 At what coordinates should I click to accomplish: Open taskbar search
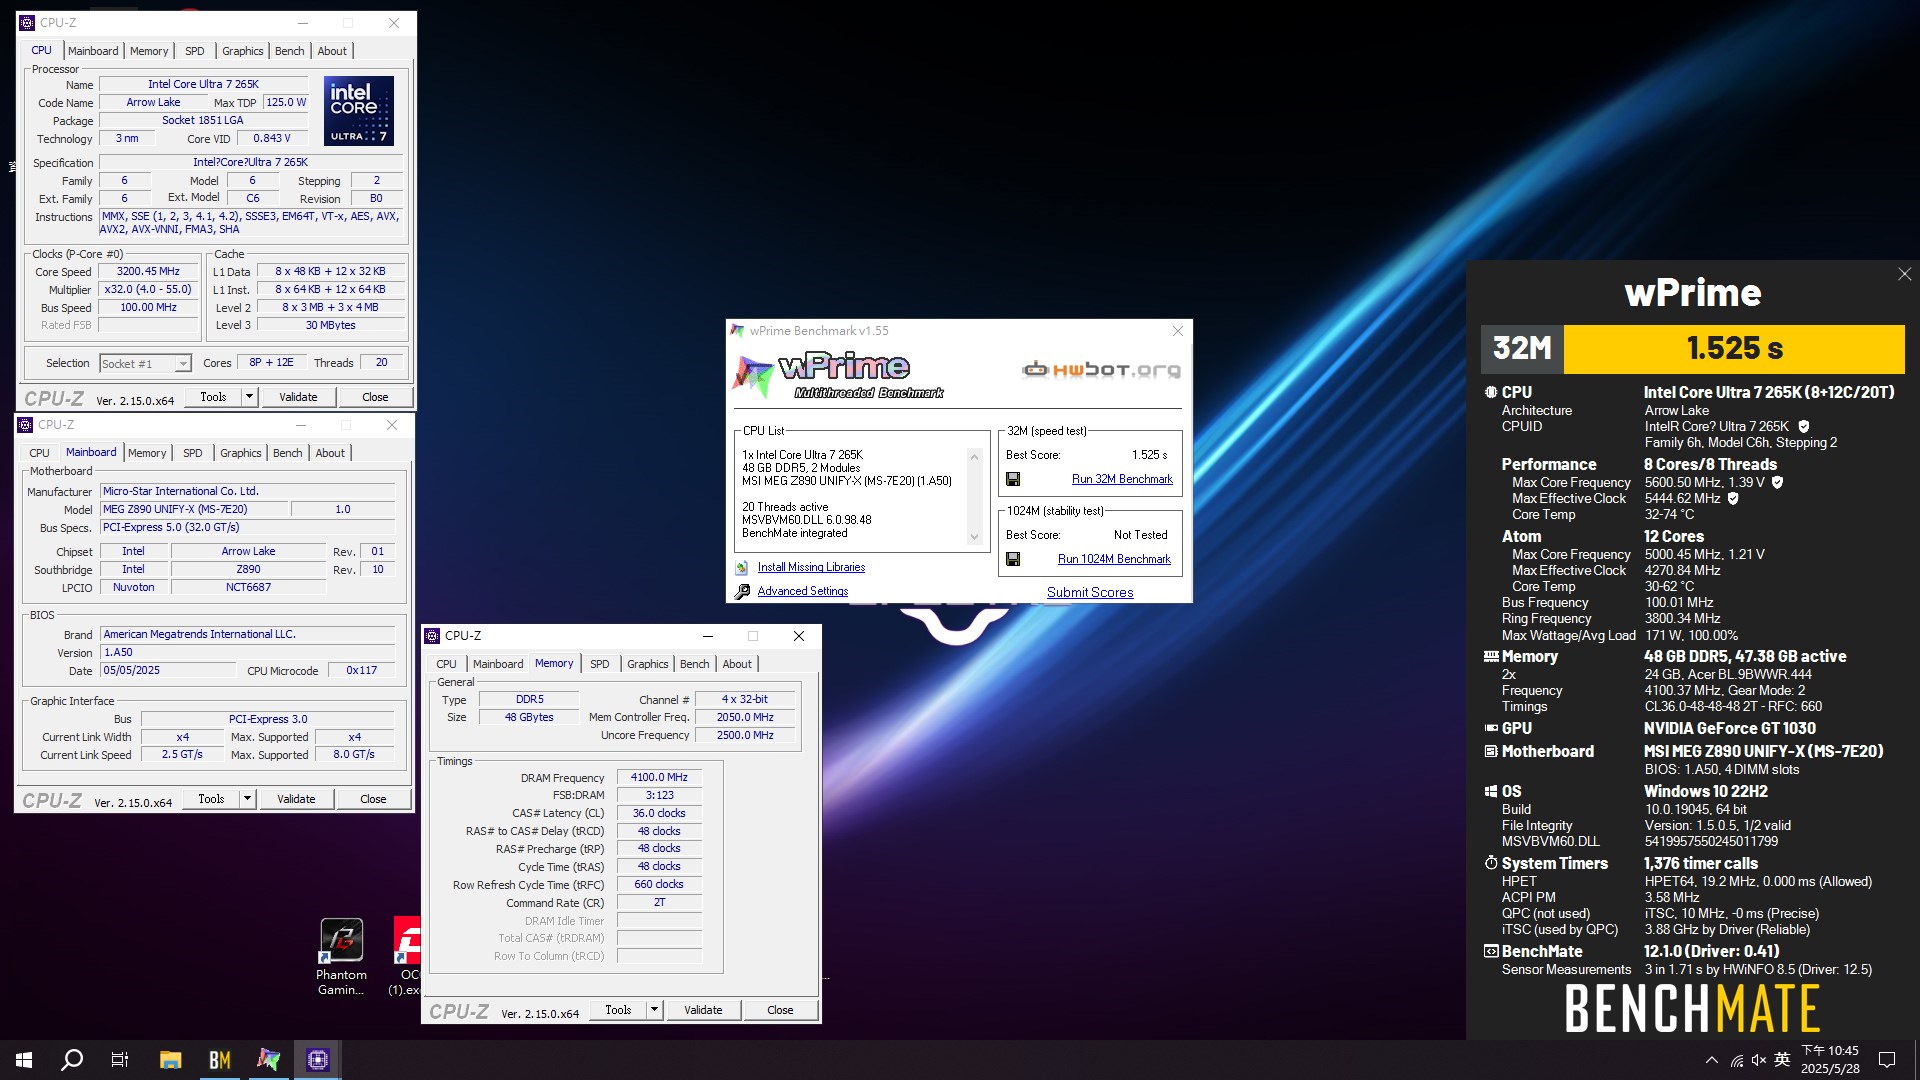tap(72, 1060)
